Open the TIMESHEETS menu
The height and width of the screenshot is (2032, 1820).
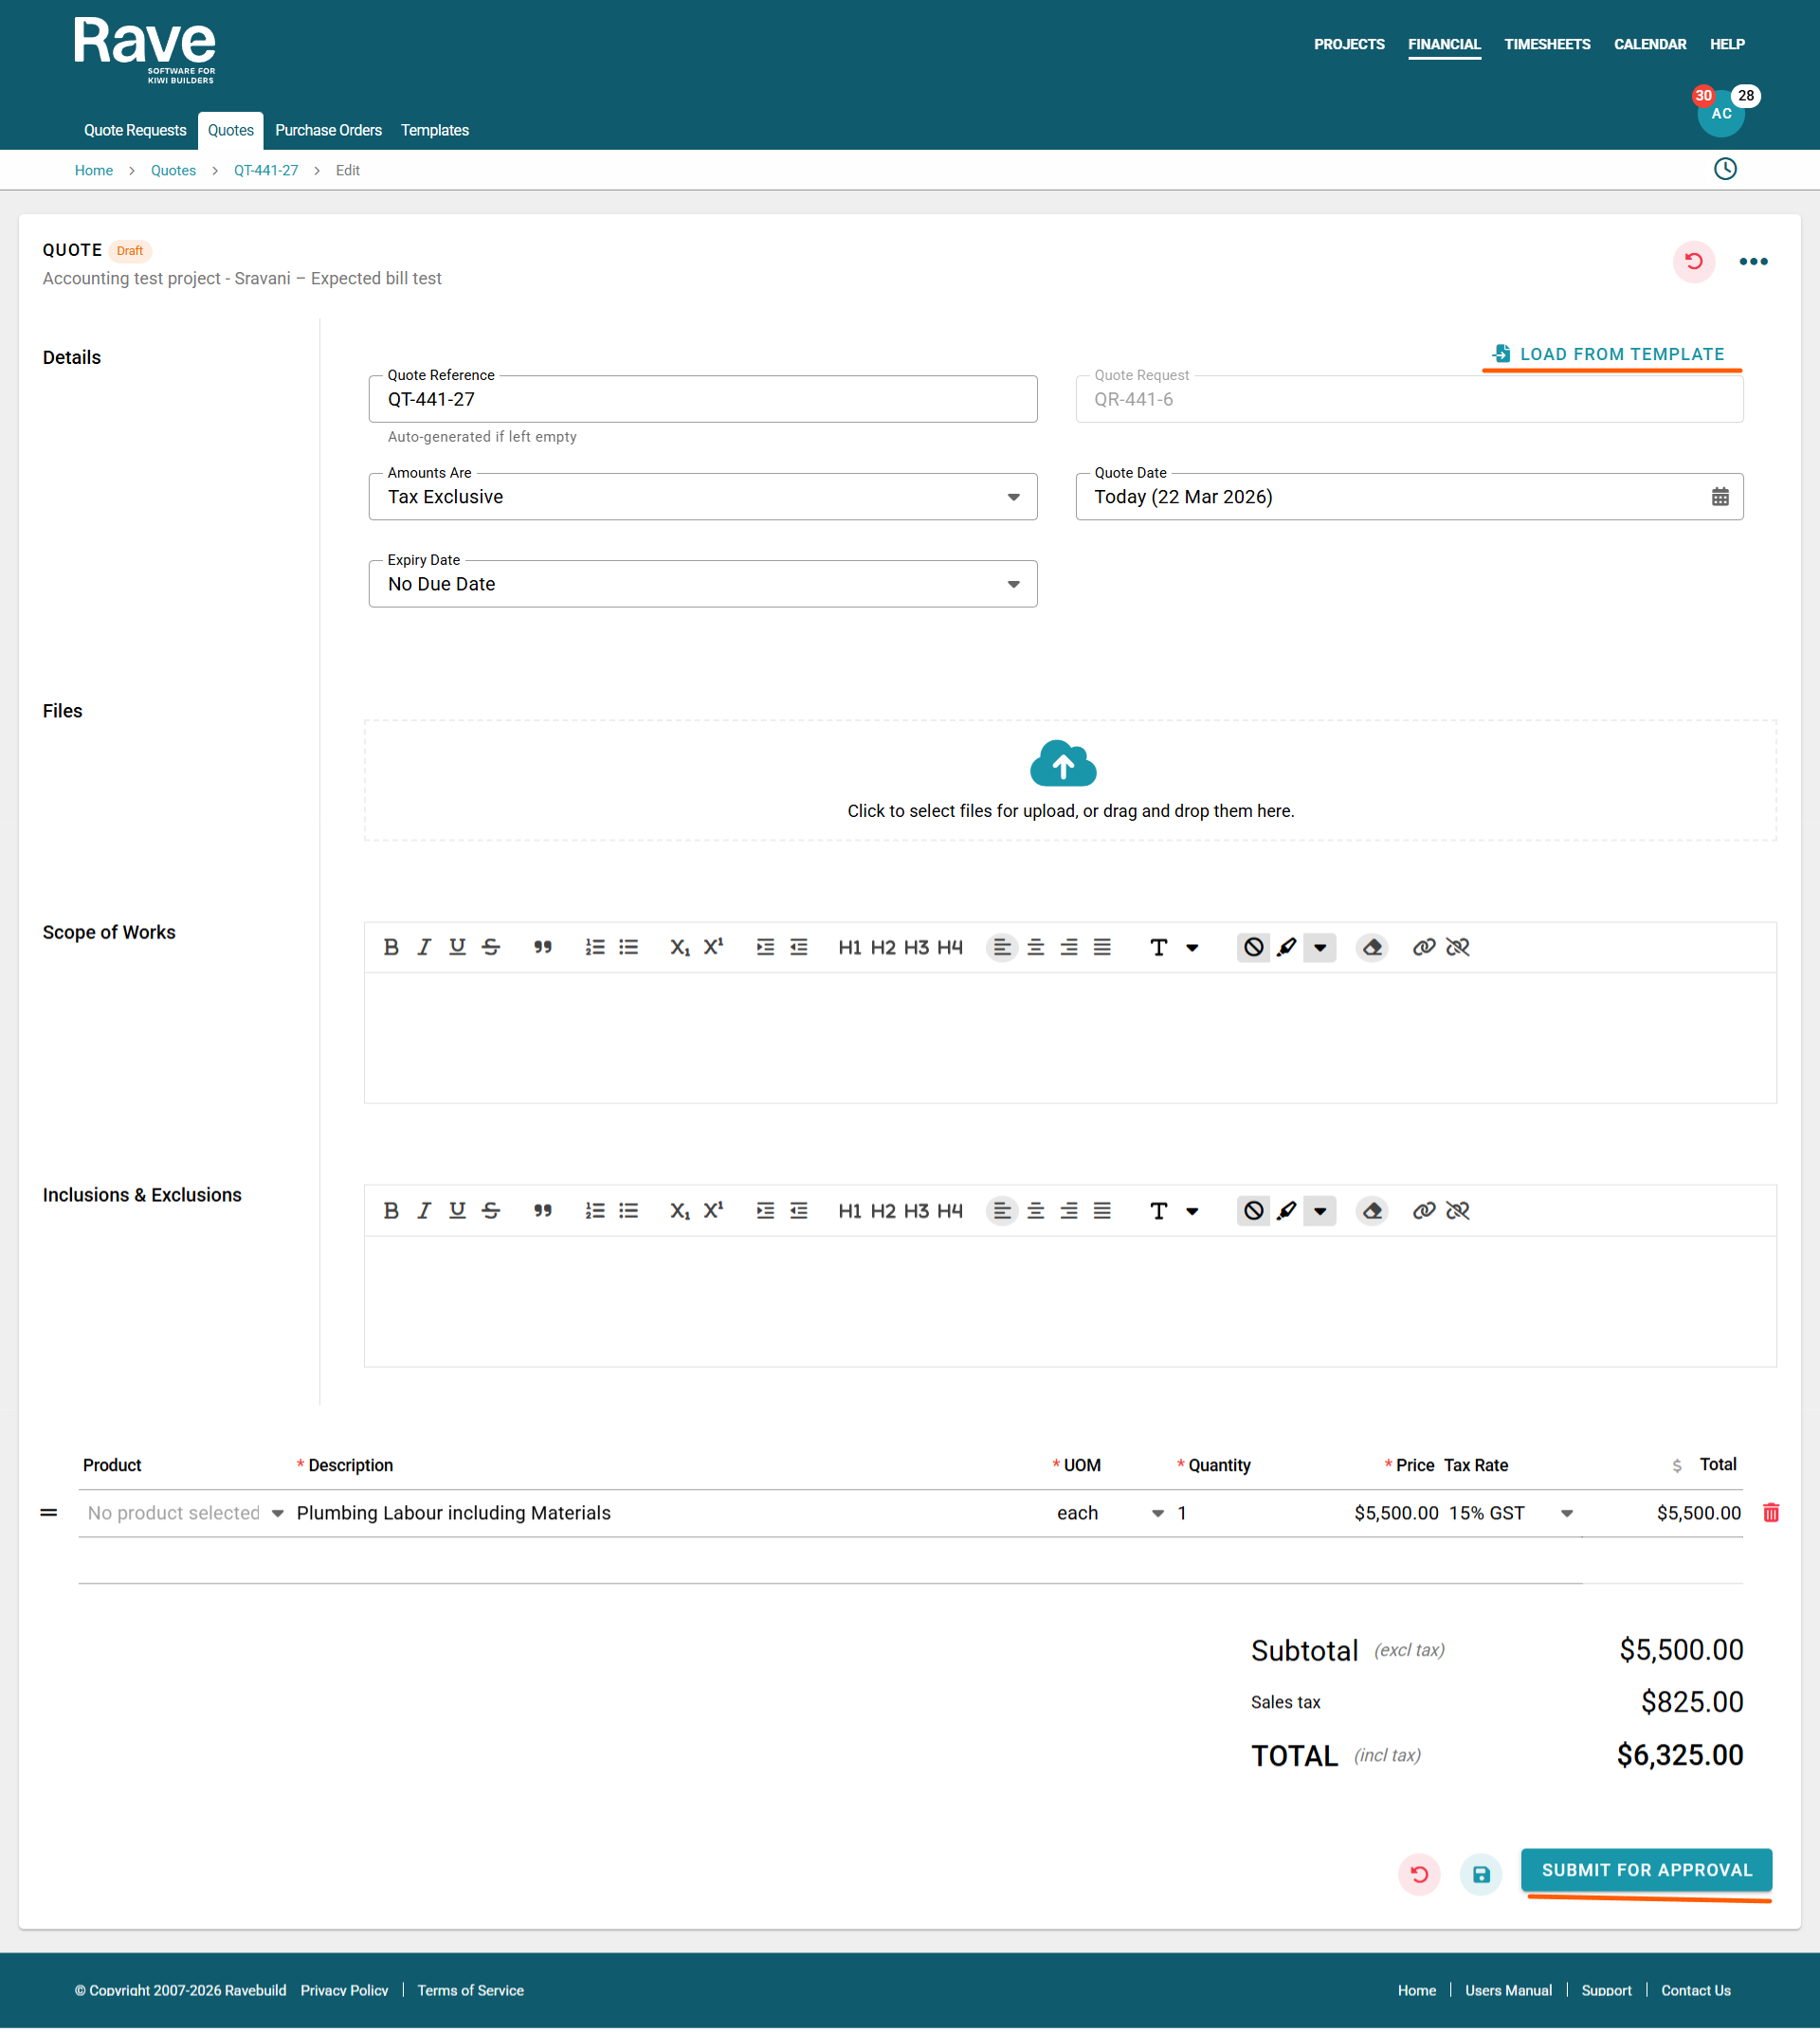click(x=1547, y=44)
